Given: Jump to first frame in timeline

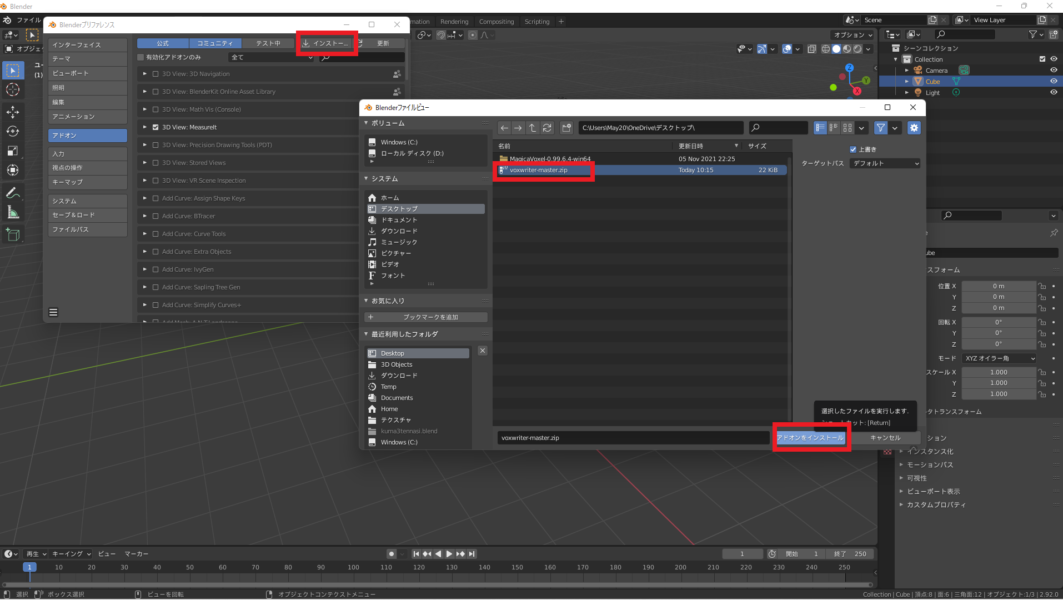Looking at the screenshot, I should pyautogui.click(x=416, y=554).
